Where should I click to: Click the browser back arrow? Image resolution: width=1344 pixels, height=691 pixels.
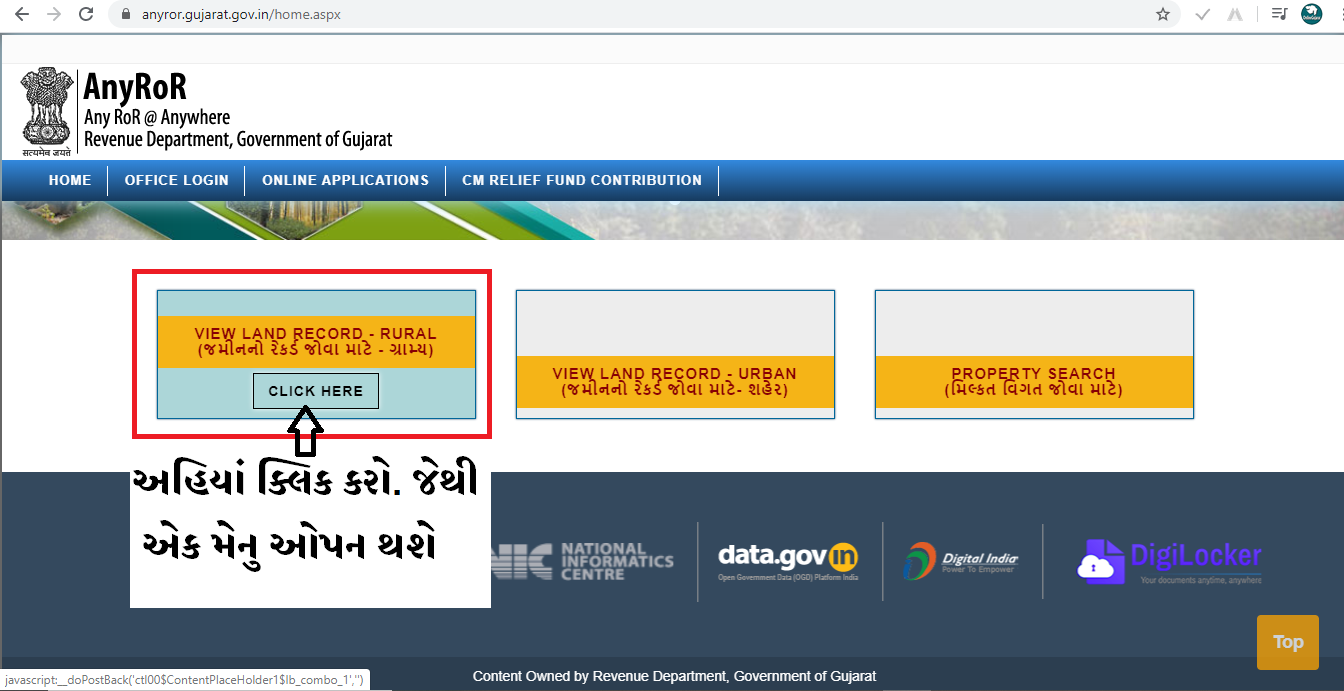21,14
